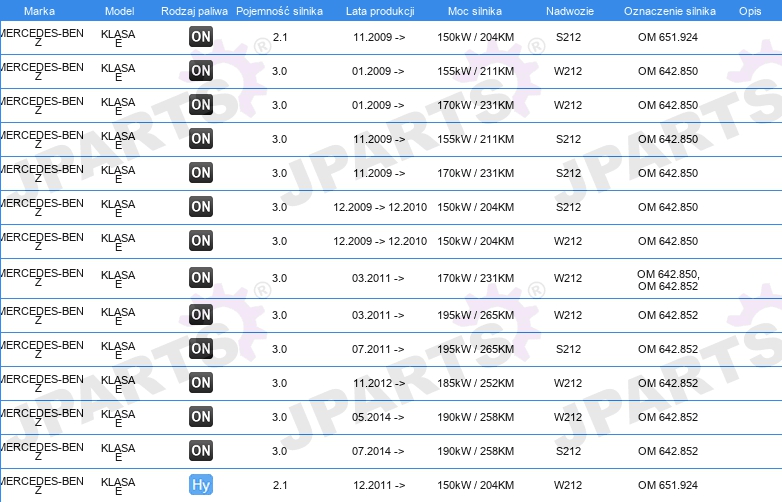Screen dimensions: 782x502
Task: Click ON icon in row with OM 642.850, OM 642.852
Action: tap(201, 278)
